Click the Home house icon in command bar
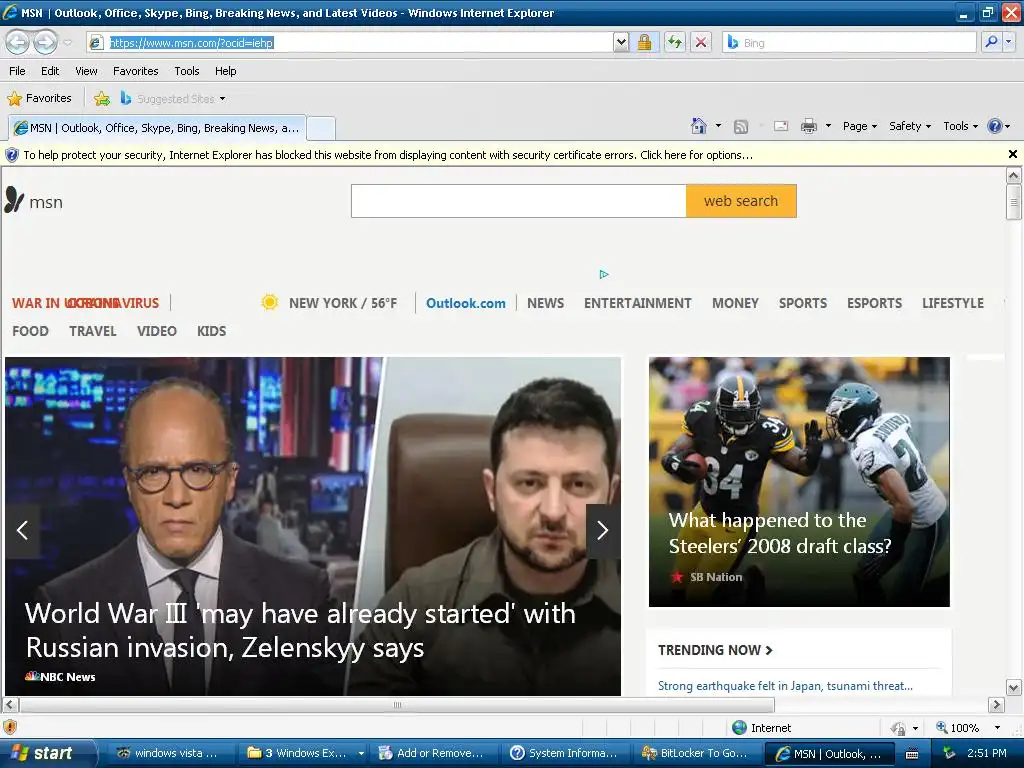 699,126
